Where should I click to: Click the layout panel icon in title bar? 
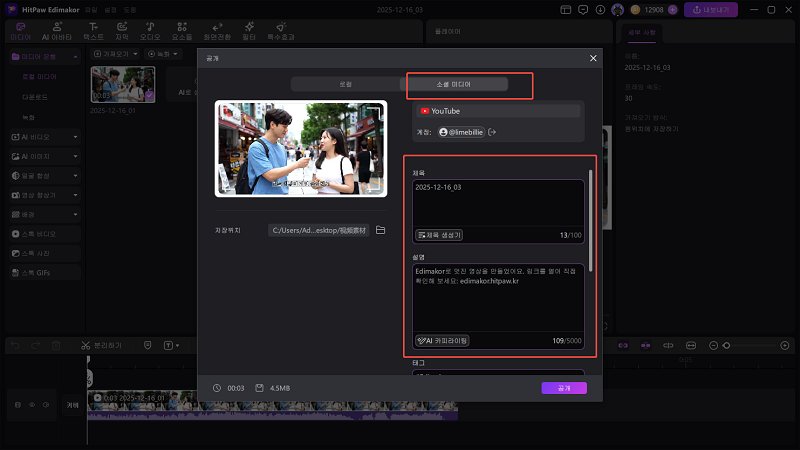click(x=565, y=10)
